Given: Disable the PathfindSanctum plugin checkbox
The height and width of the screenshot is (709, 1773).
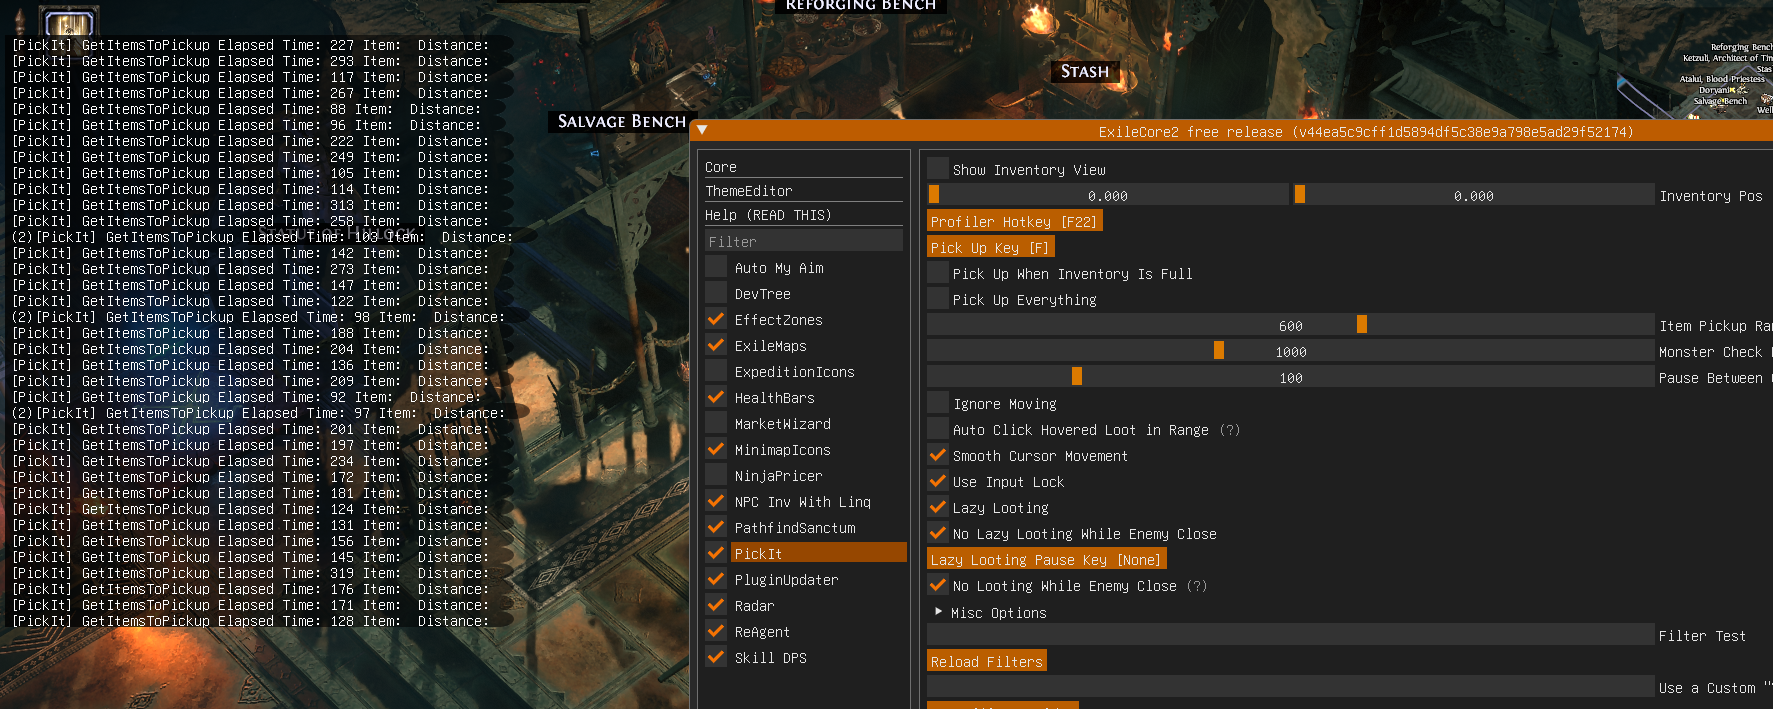Looking at the screenshot, I should pos(716,527).
